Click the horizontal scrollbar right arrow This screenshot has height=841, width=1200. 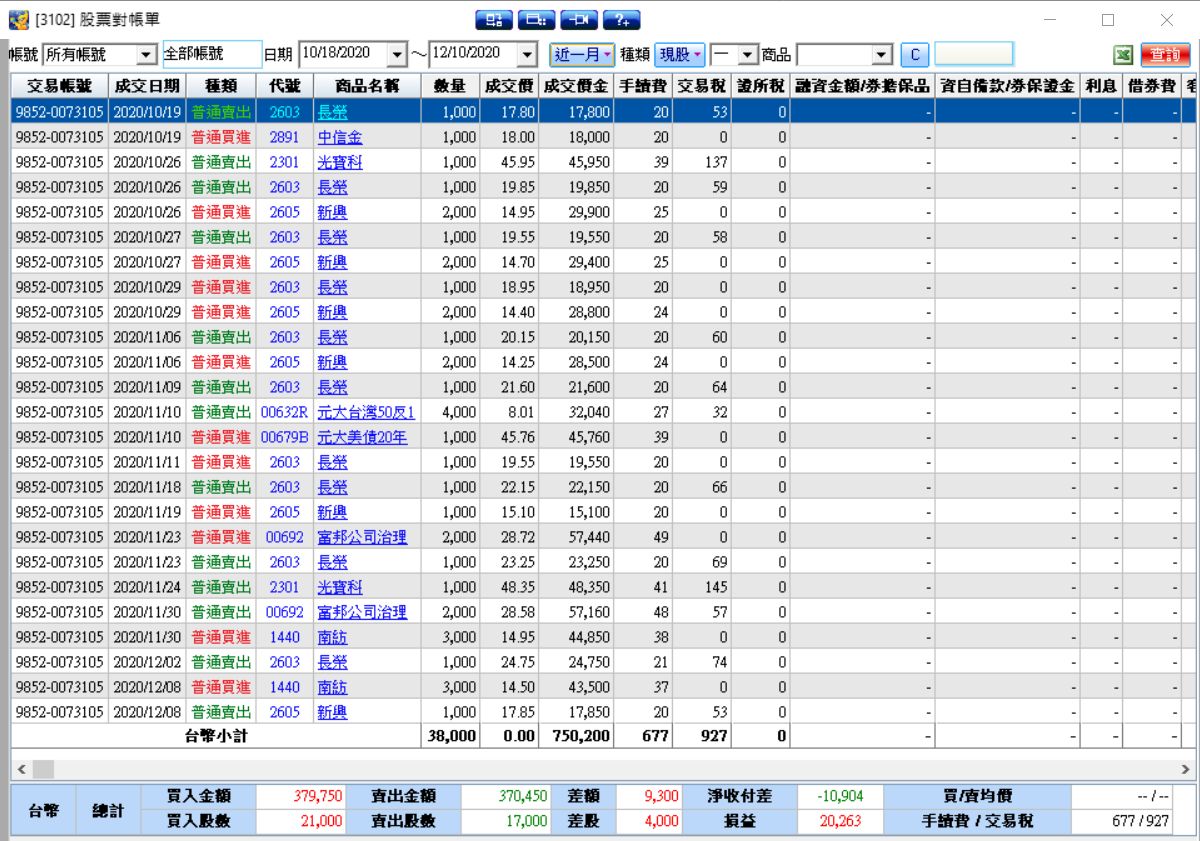coord(1186,769)
